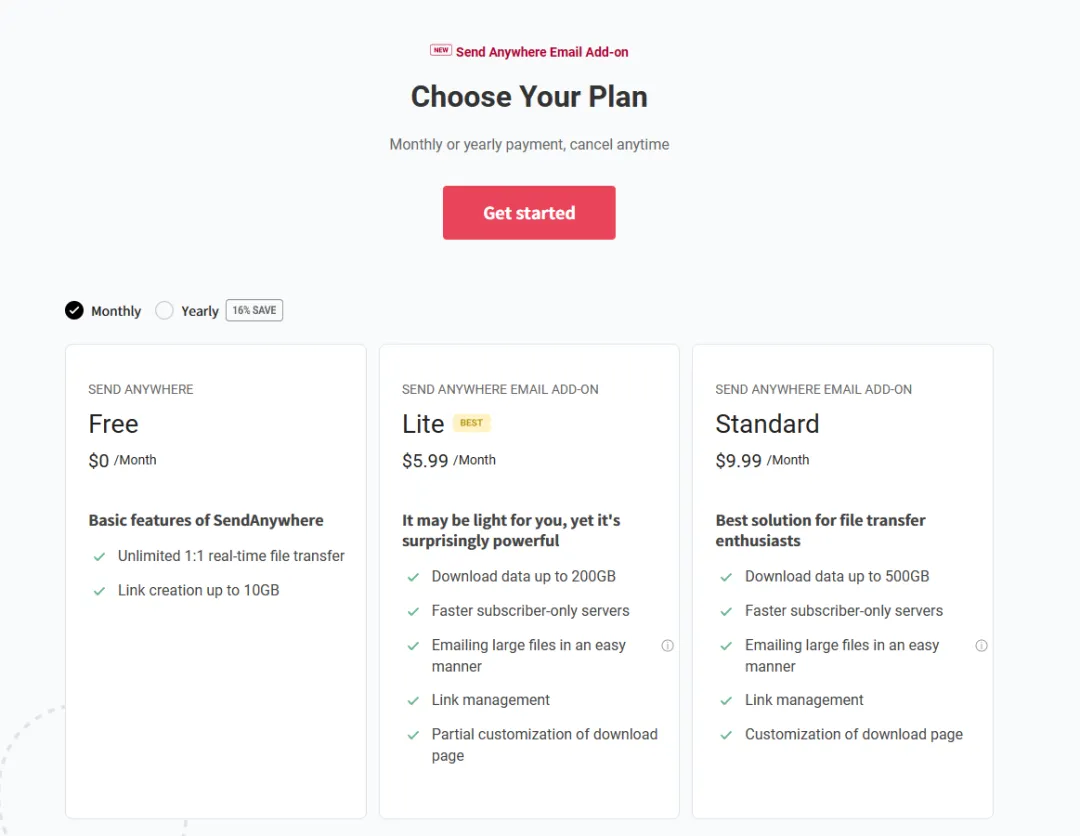Screen dimensions: 1080x836
Task: Select the Monthly billing option
Action: click(75, 310)
